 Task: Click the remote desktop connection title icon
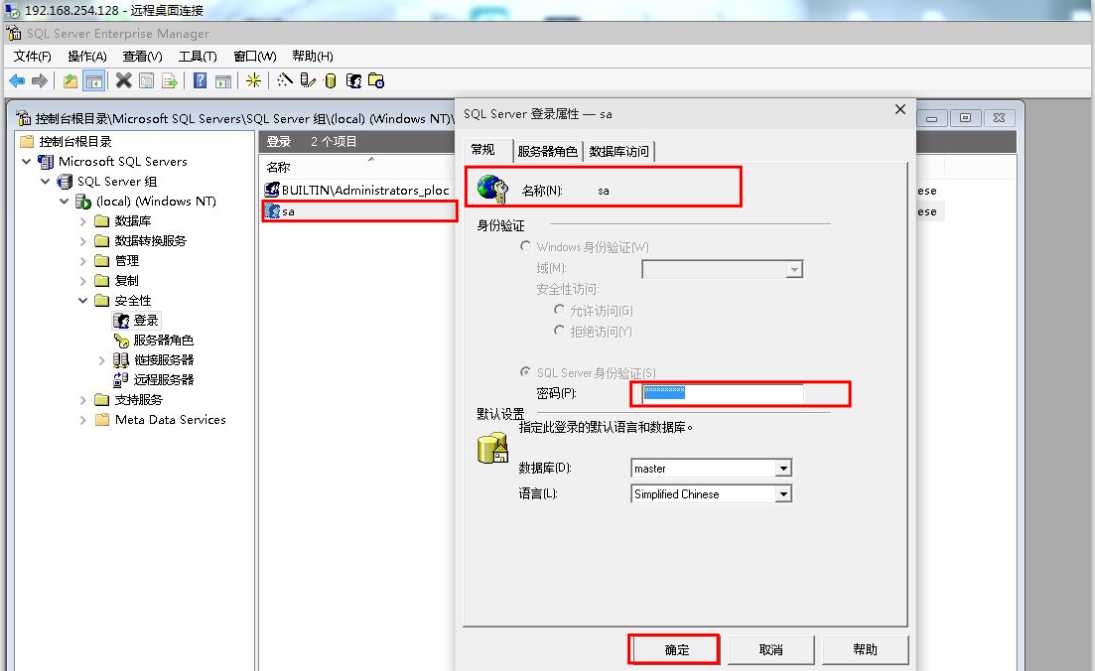click(x=12, y=10)
